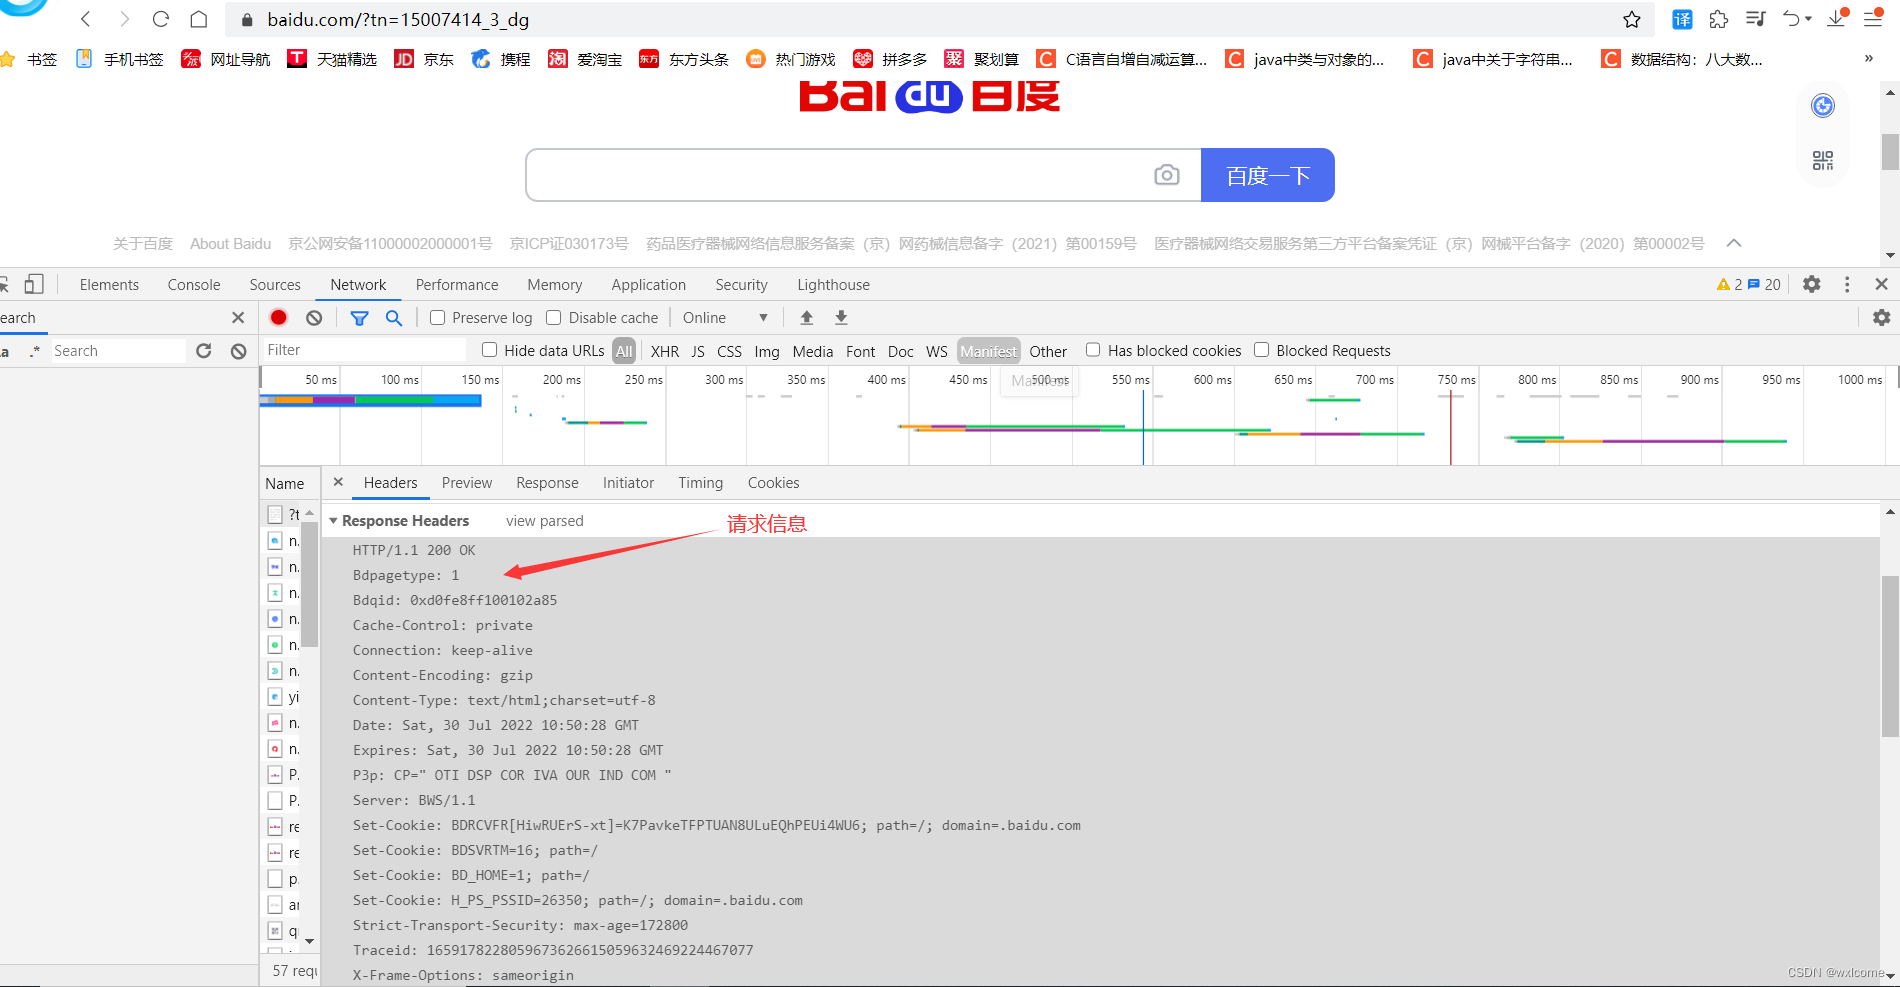Open the undo dropdown arrow in browser toolbar

click(1808, 19)
